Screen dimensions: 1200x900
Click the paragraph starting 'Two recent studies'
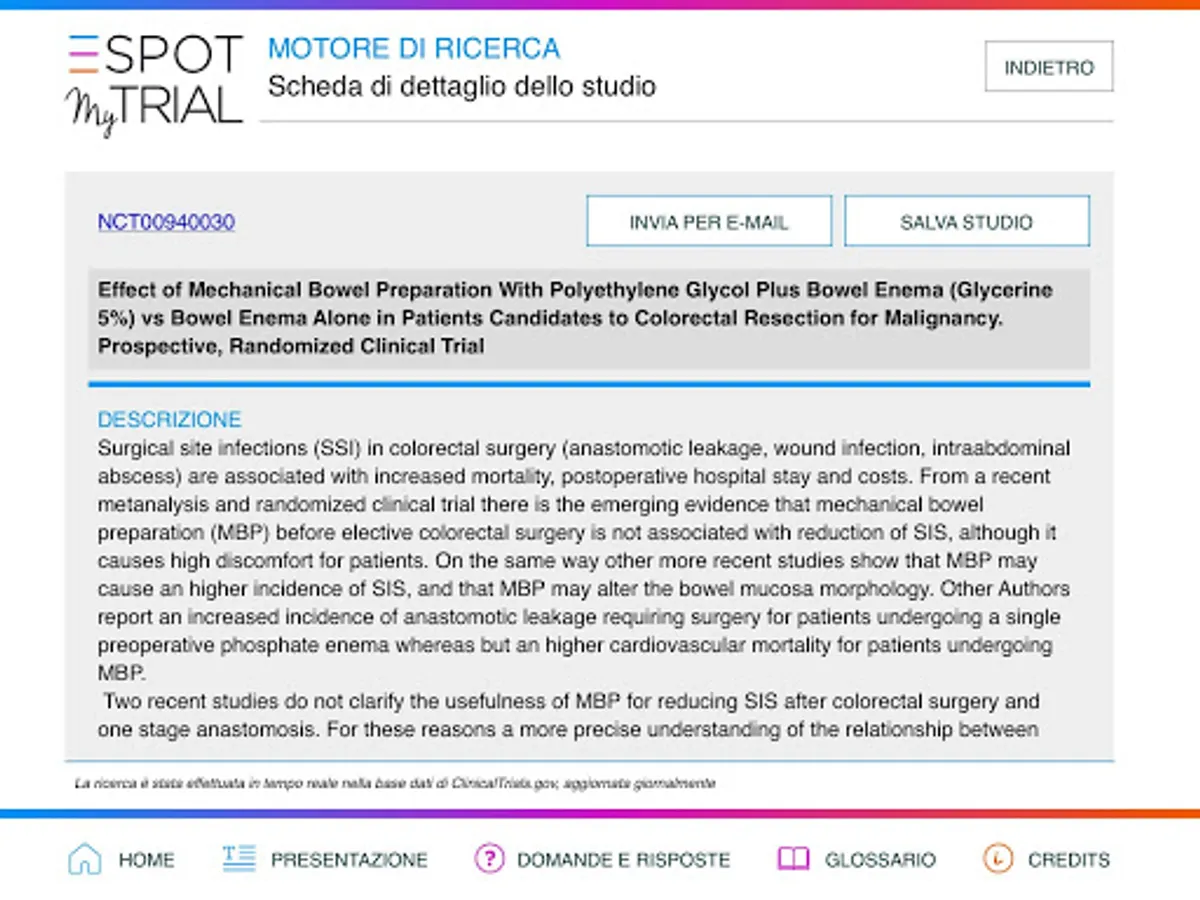(570, 715)
